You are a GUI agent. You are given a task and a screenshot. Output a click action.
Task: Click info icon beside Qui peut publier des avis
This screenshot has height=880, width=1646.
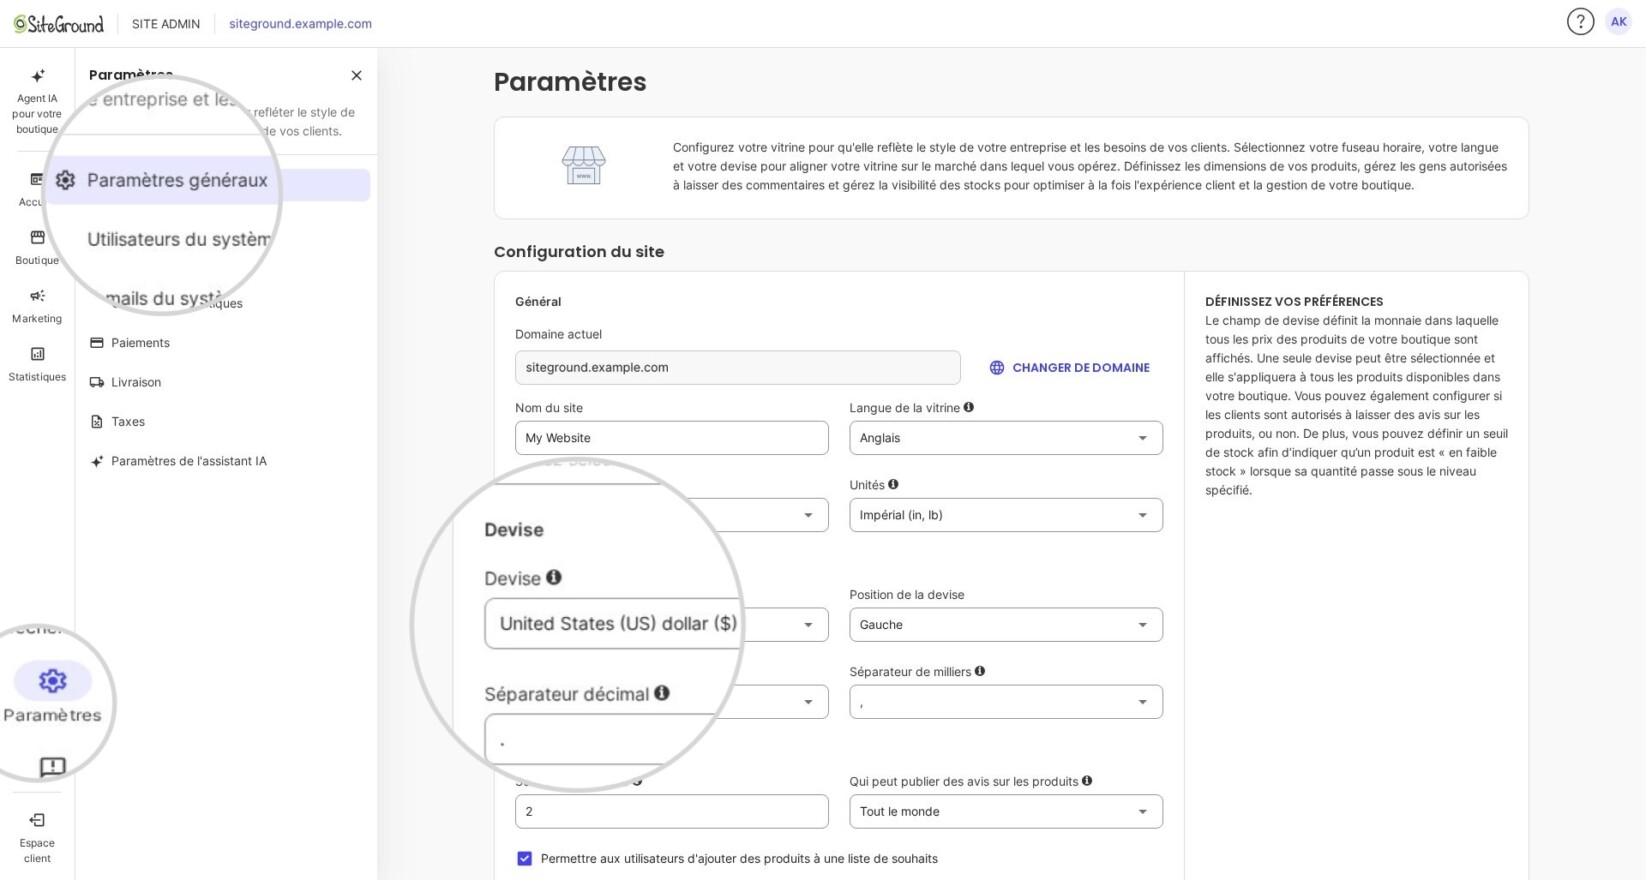(1087, 781)
